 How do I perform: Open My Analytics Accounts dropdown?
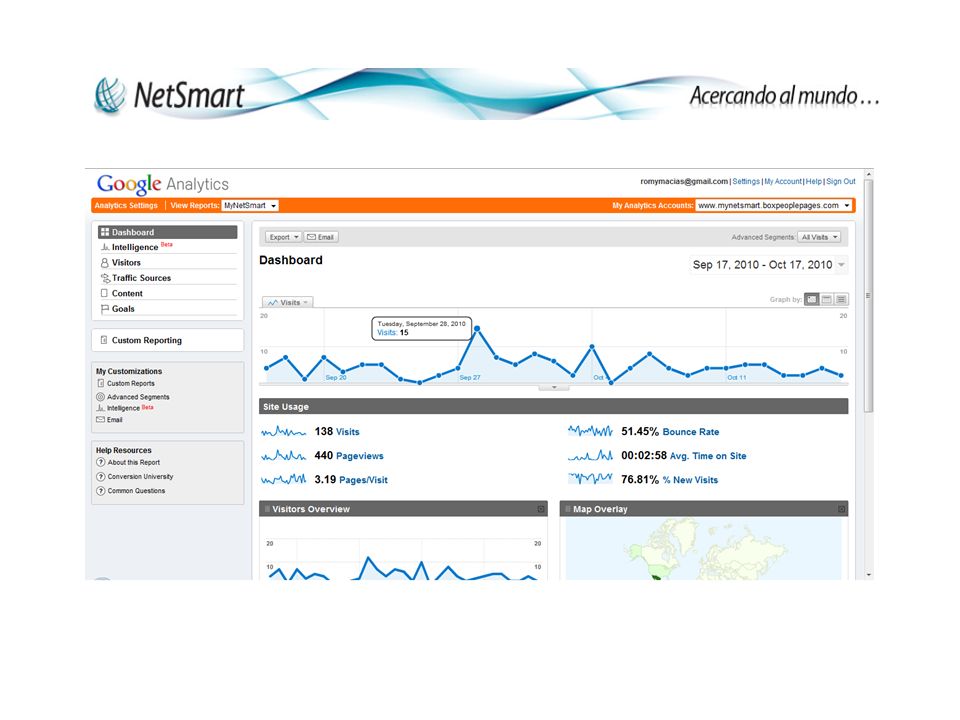coord(774,206)
